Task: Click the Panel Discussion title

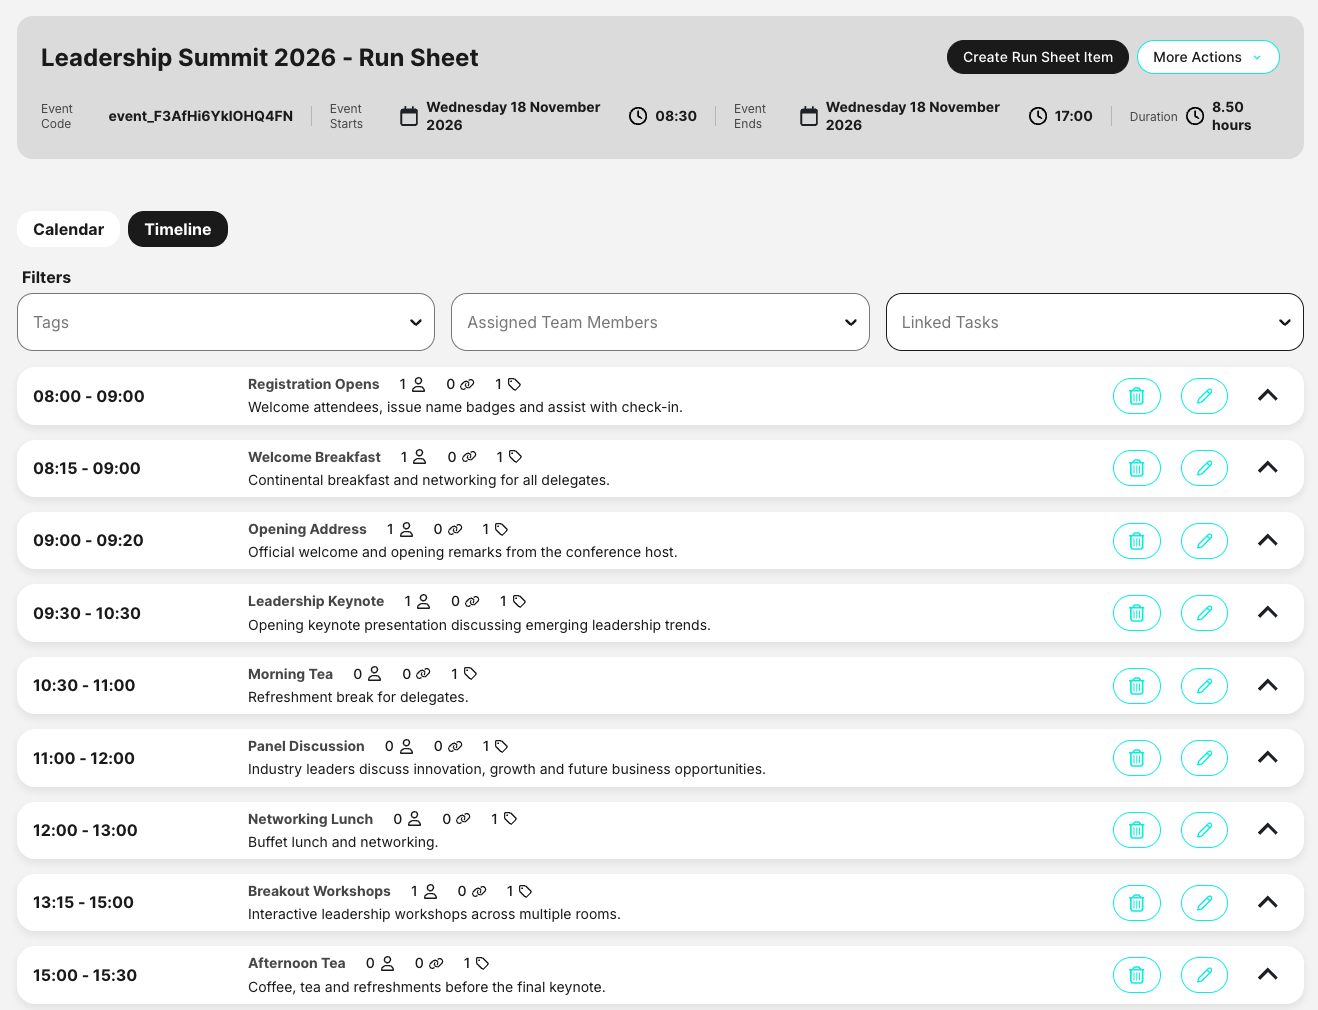Action: pyautogui.click(x=306, y=746)
